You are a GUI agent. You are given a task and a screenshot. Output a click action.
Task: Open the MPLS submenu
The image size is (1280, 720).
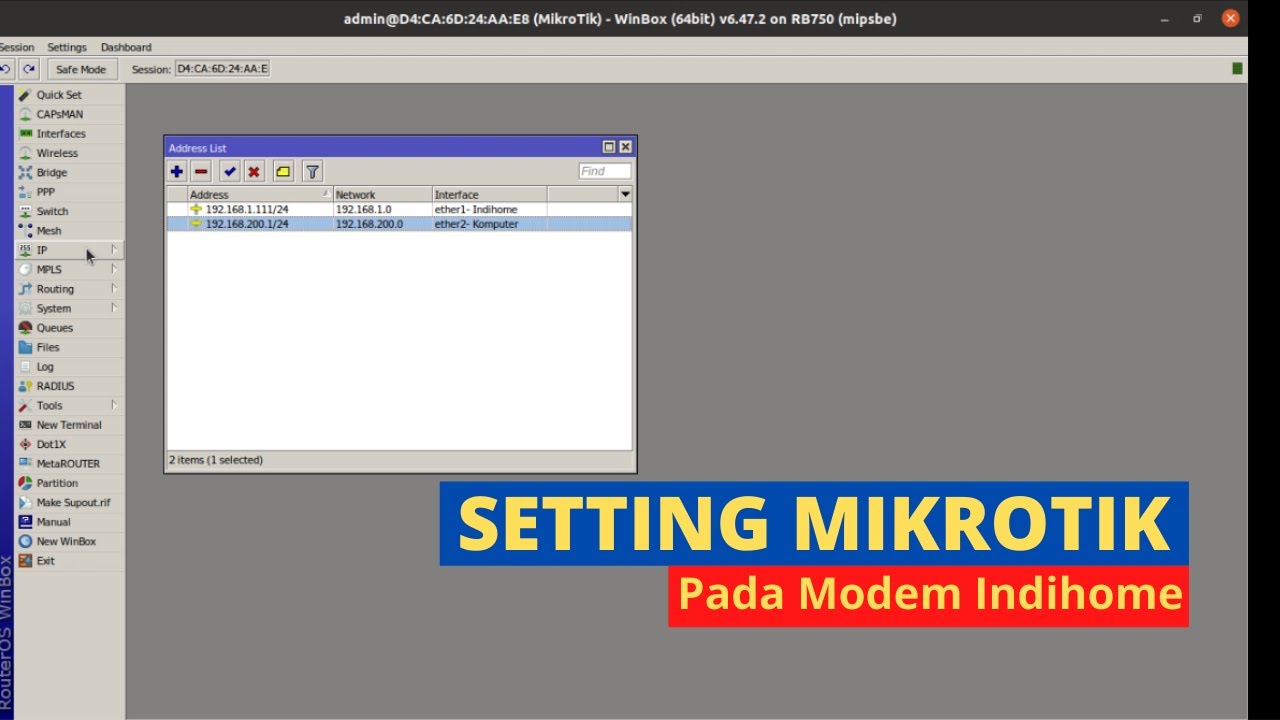click(x=69, y=270)
